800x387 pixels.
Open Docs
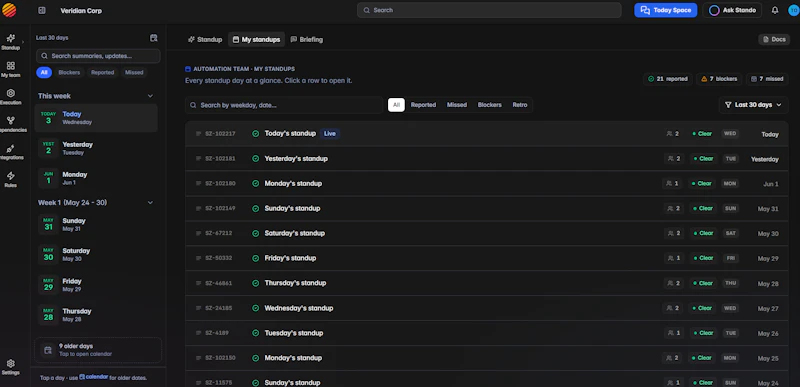pos(773,39)
